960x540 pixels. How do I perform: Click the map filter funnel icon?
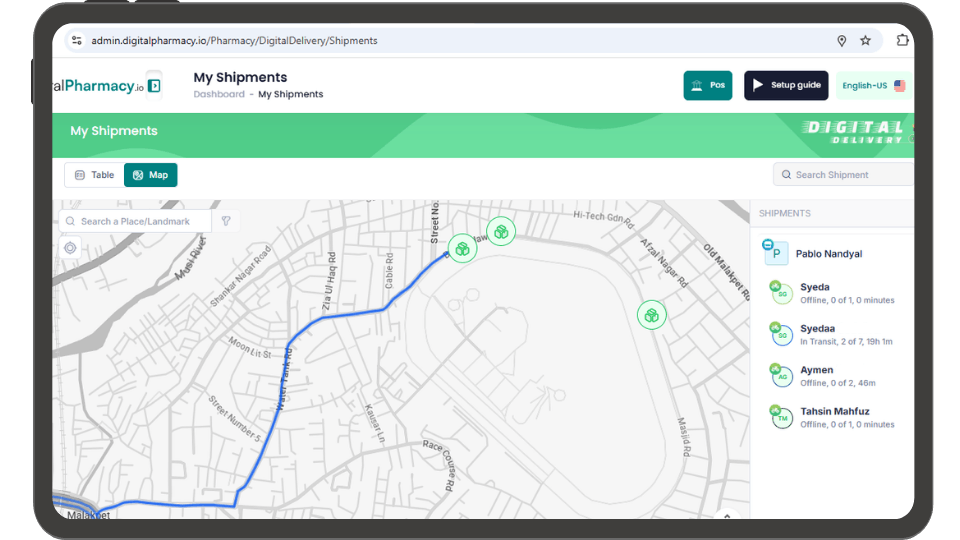226,221
